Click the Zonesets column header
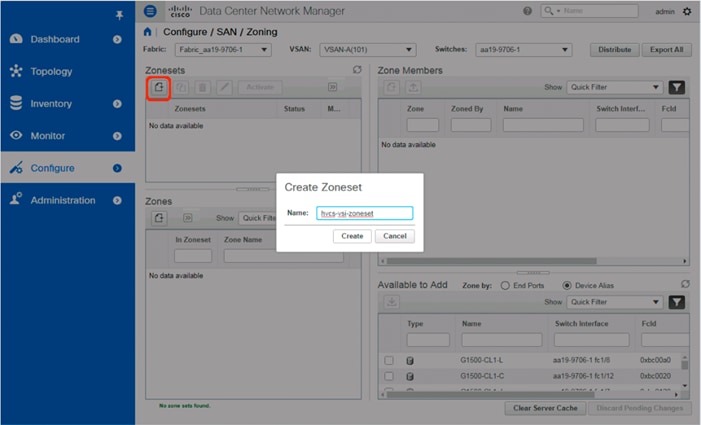701x425 pixels. 190,109
